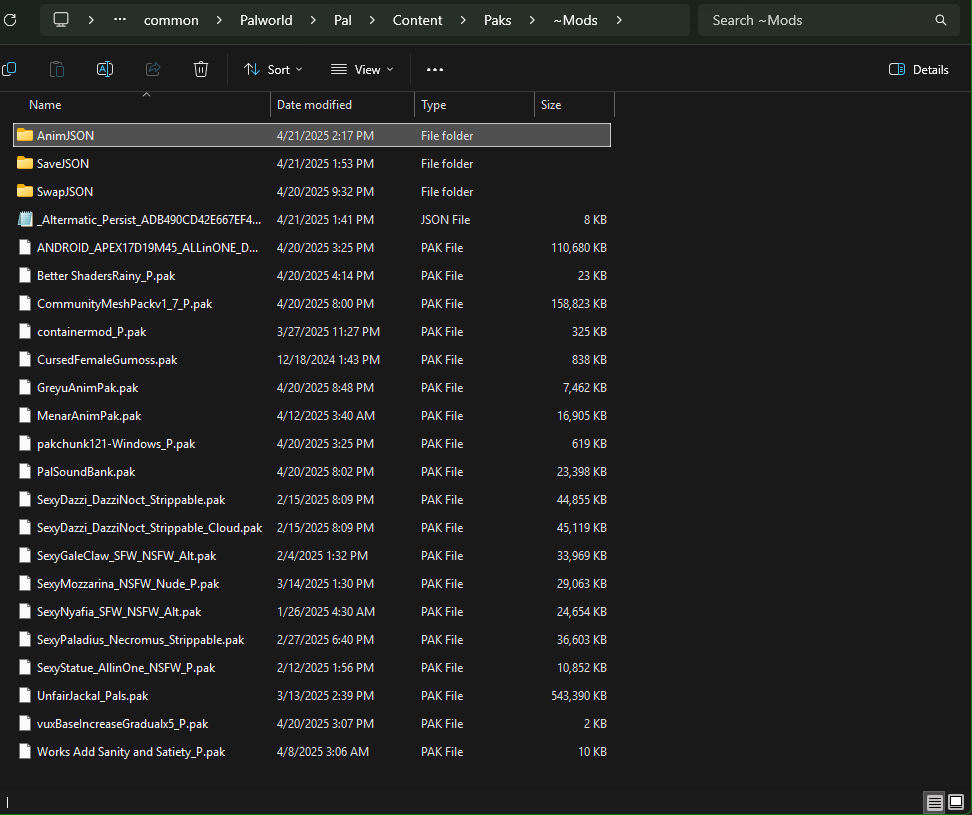Select CommunityMeshPackv1_7_P.pak file name

pos(125,304)
